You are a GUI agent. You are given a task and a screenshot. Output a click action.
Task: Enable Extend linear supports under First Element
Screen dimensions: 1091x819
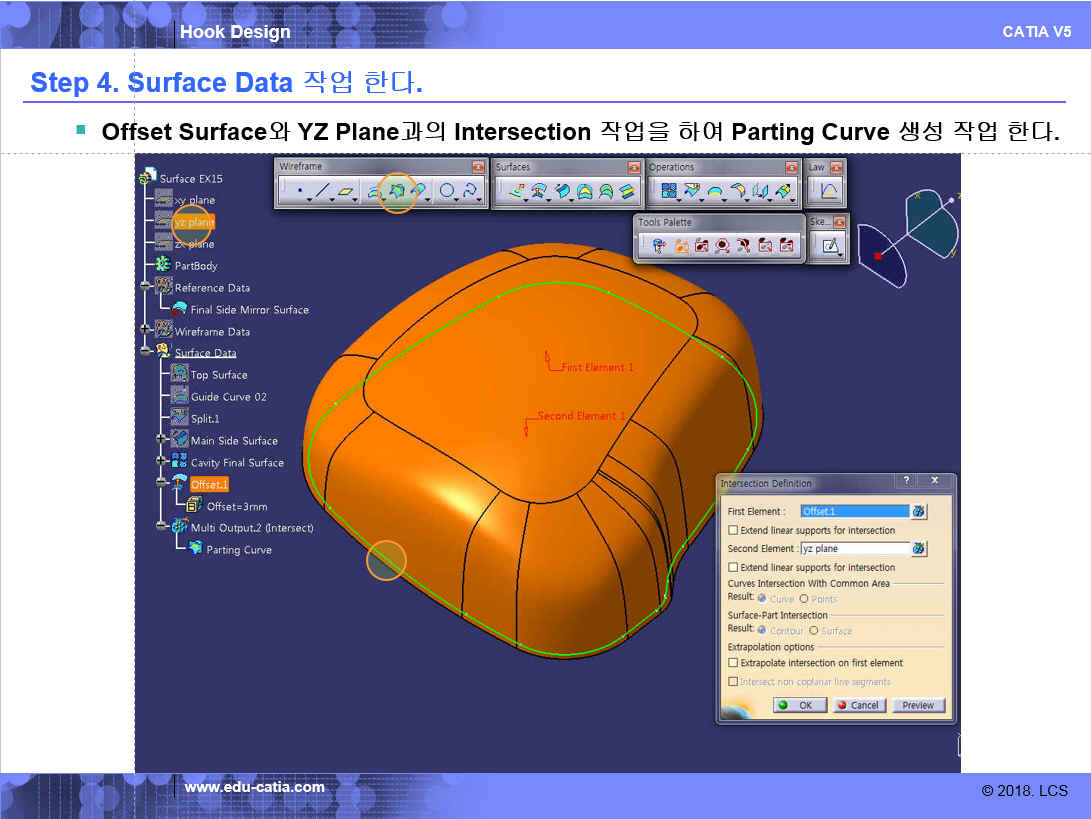(x=734, y=531)
